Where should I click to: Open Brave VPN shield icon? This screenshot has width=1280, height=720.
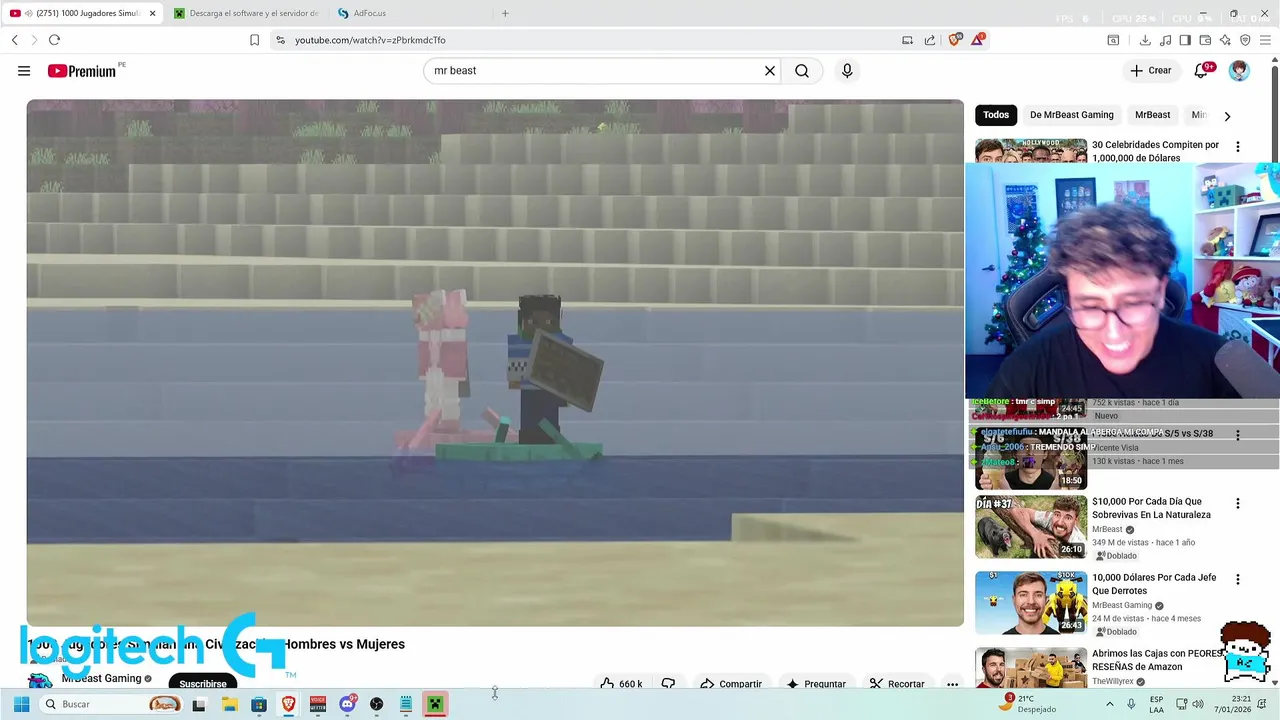[1245, 40]
